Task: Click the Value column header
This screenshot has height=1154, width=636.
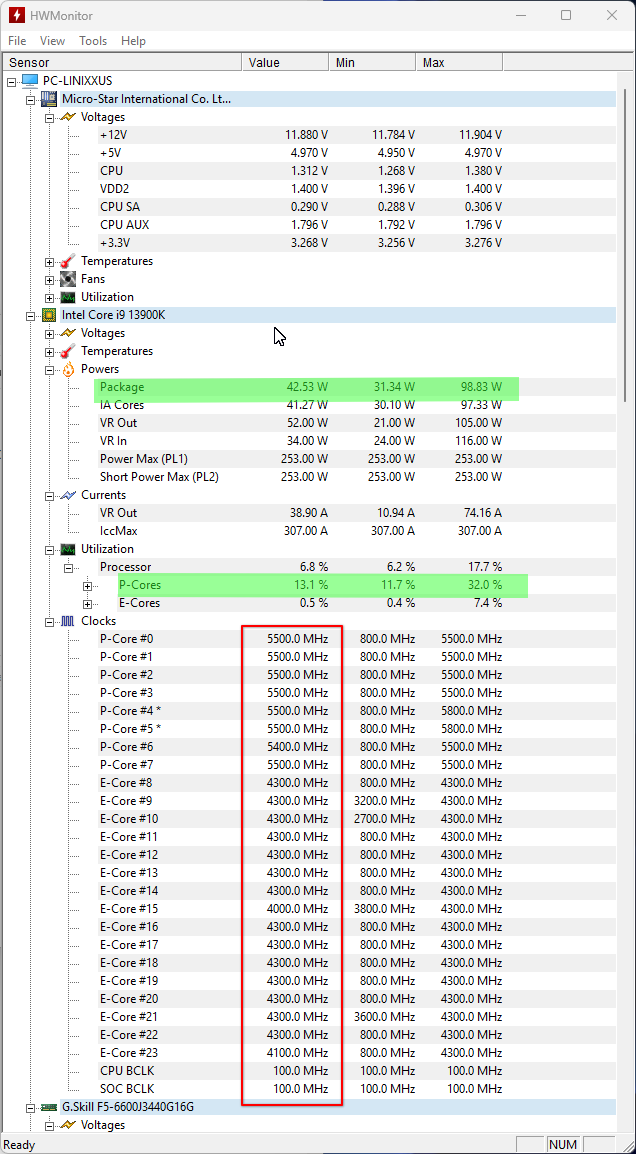Action: [285, 63]
